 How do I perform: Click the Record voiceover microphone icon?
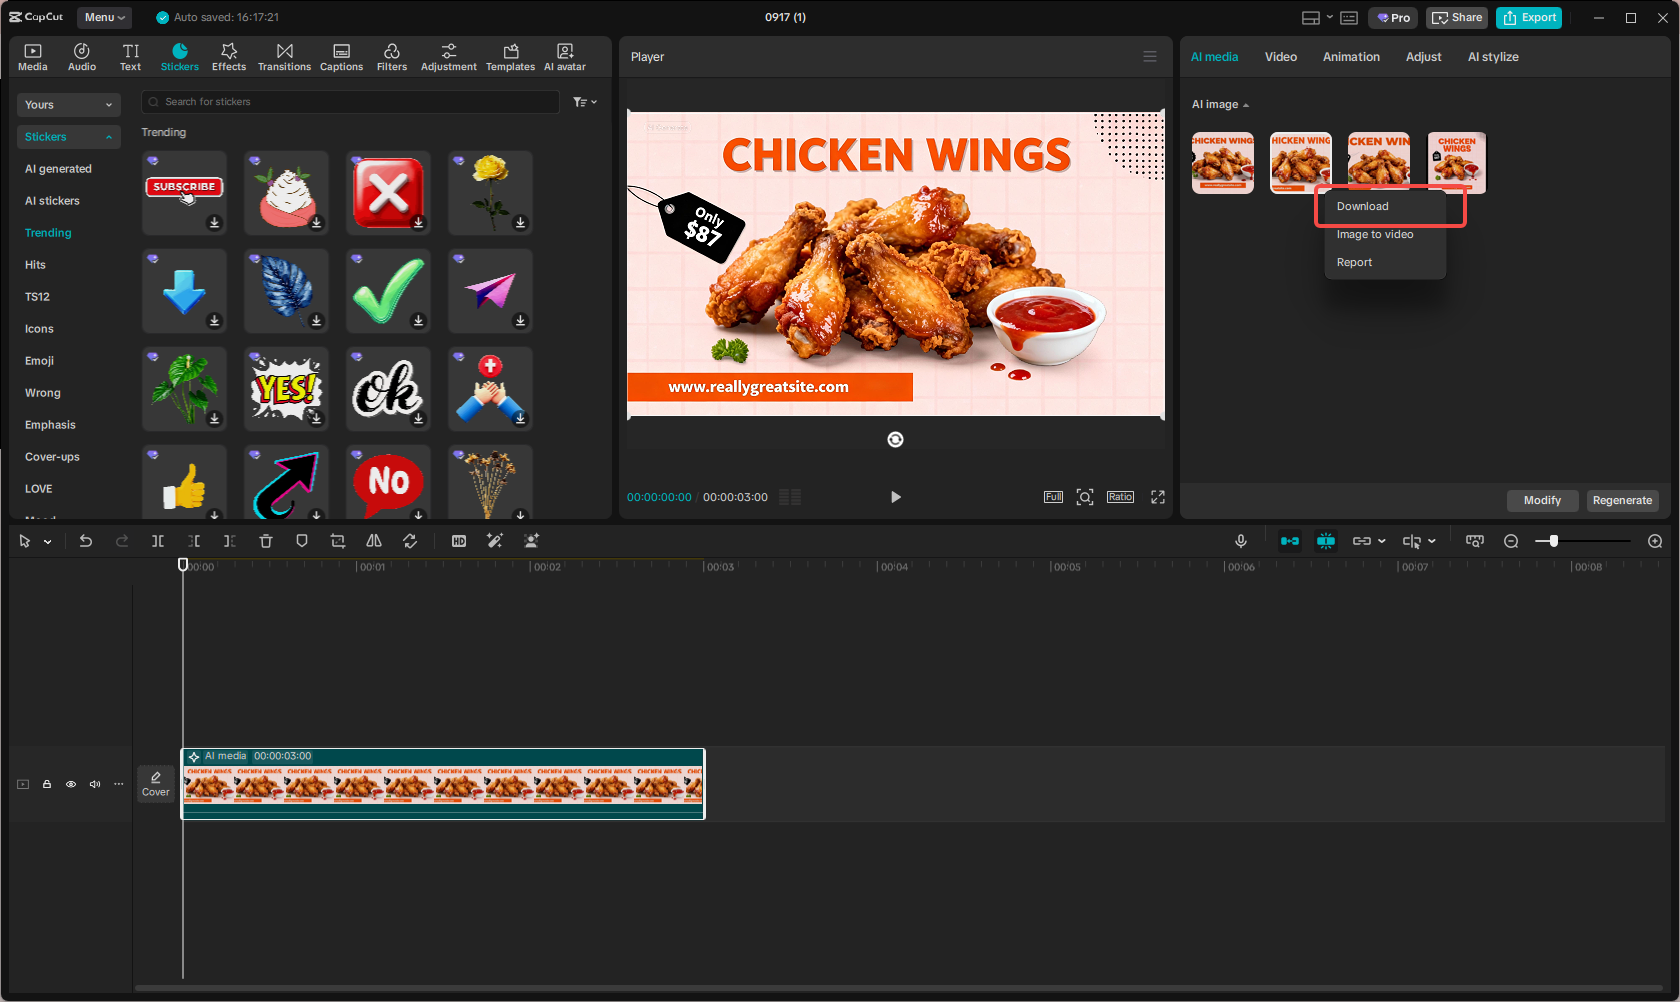click(x=1240, y=541)
